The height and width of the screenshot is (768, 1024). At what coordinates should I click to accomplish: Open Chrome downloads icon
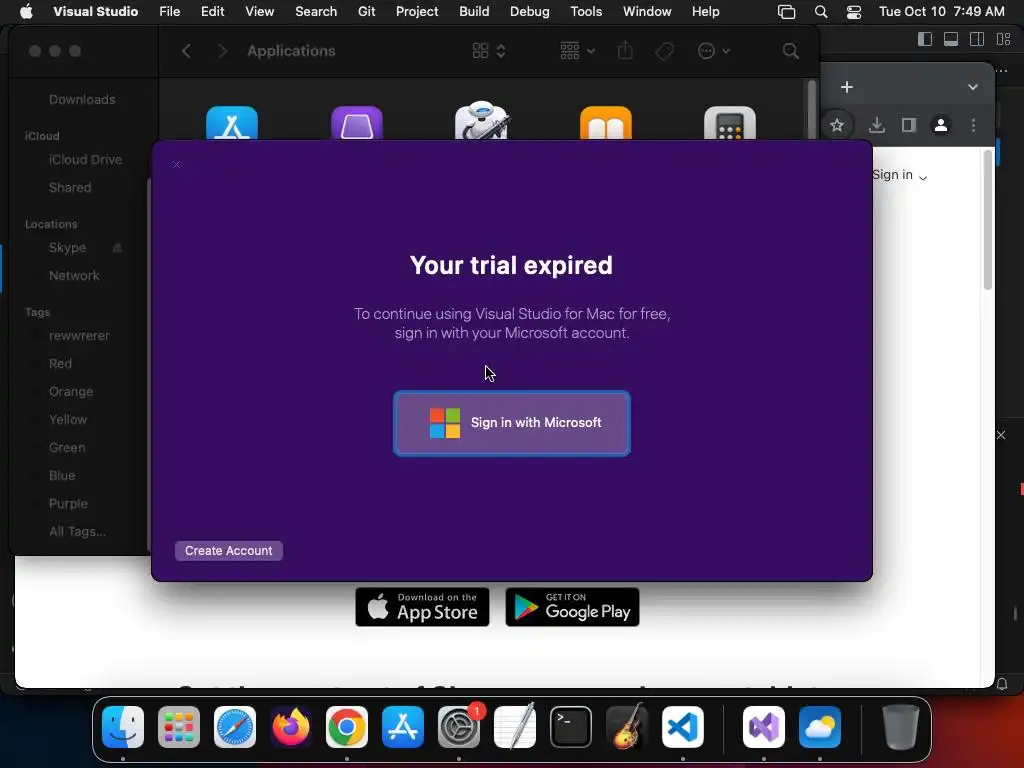(876, 125)
